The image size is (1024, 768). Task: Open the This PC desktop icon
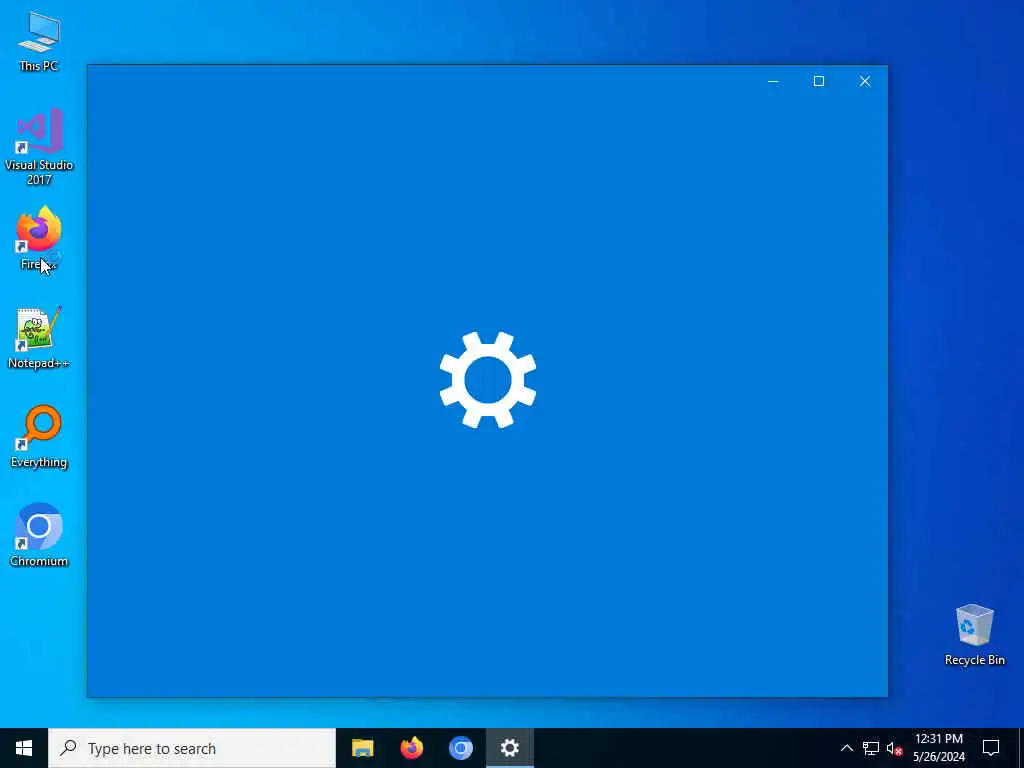pyautogui.click(x=39, y=40)
